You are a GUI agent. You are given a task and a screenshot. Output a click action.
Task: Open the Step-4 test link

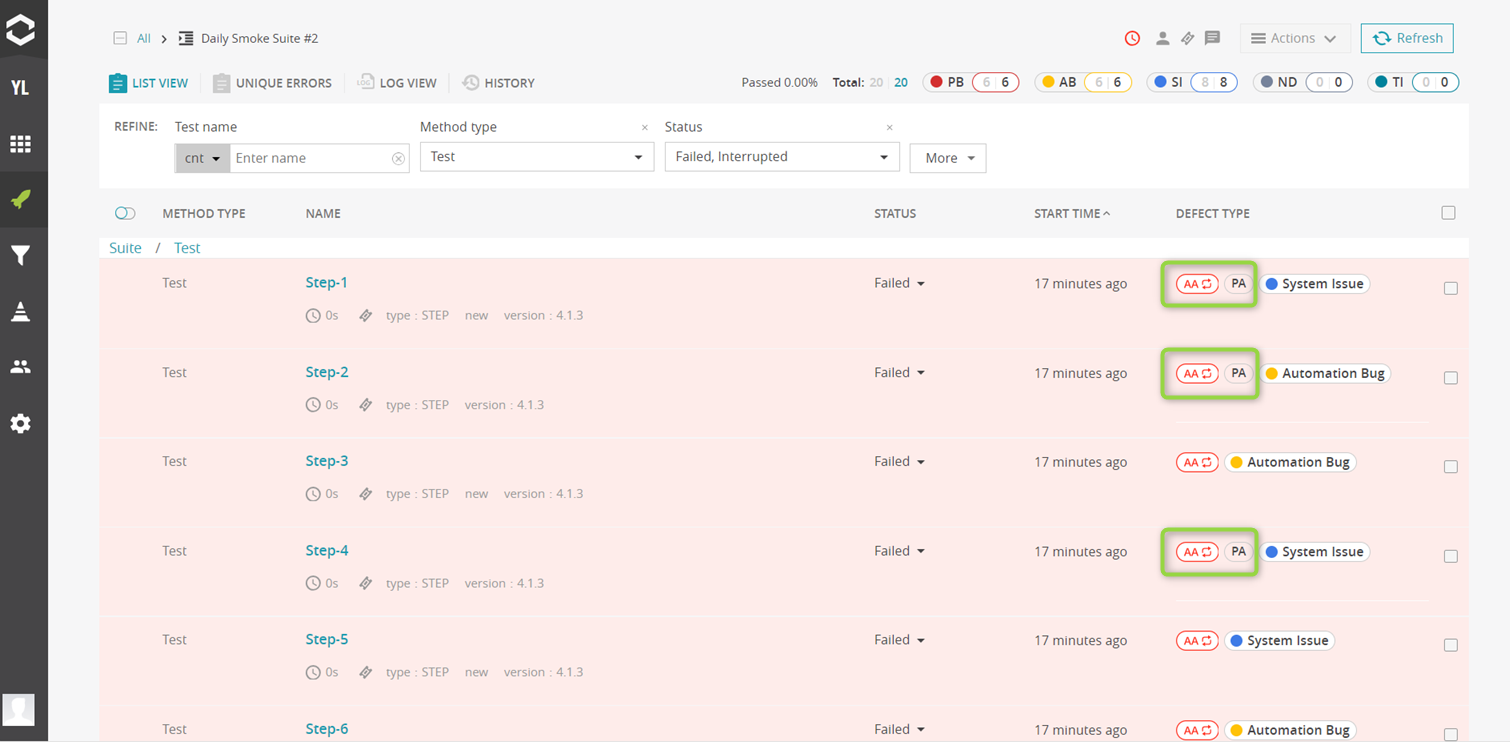click(x=327, y=550)
